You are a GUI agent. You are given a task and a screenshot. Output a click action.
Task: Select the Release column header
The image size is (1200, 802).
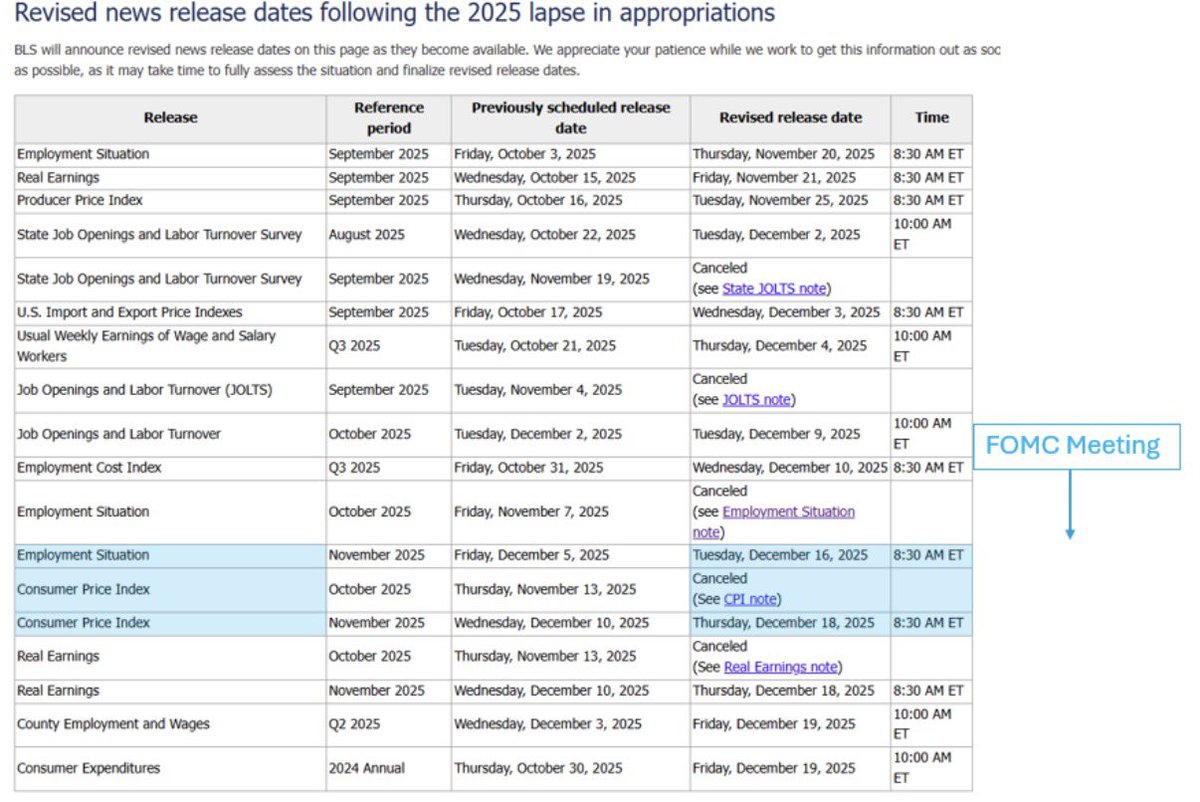tap(169, 118)
